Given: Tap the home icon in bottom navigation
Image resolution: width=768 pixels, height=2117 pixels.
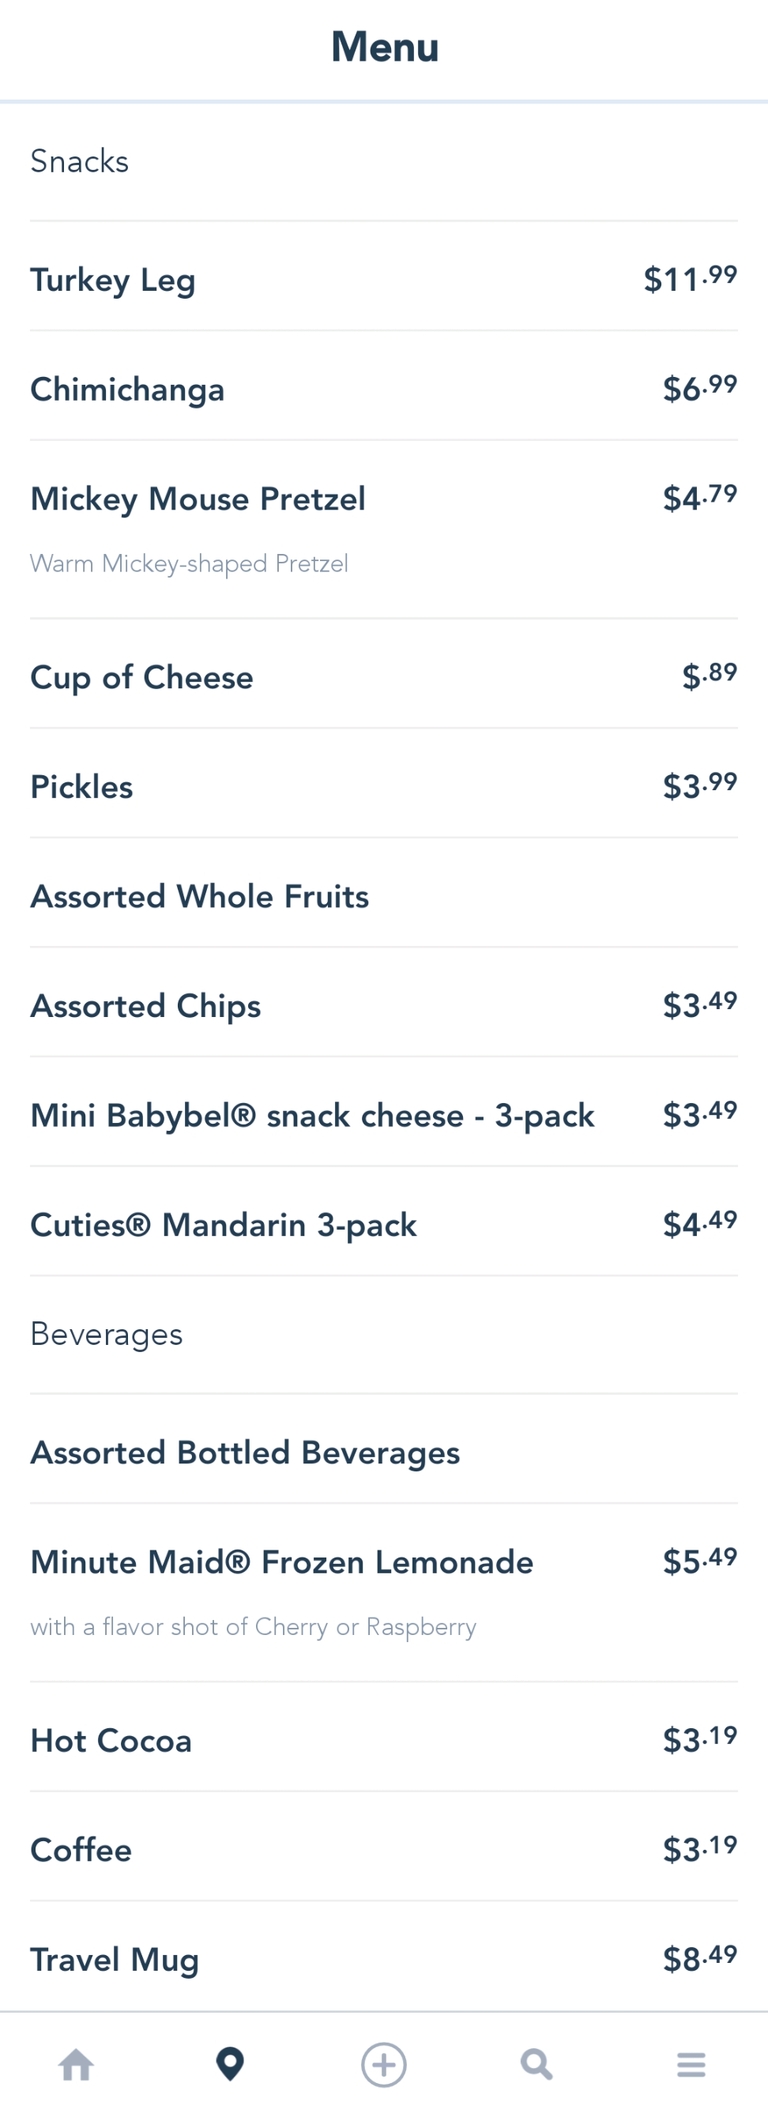Looking at the screenshot, I should point(76,2064).
